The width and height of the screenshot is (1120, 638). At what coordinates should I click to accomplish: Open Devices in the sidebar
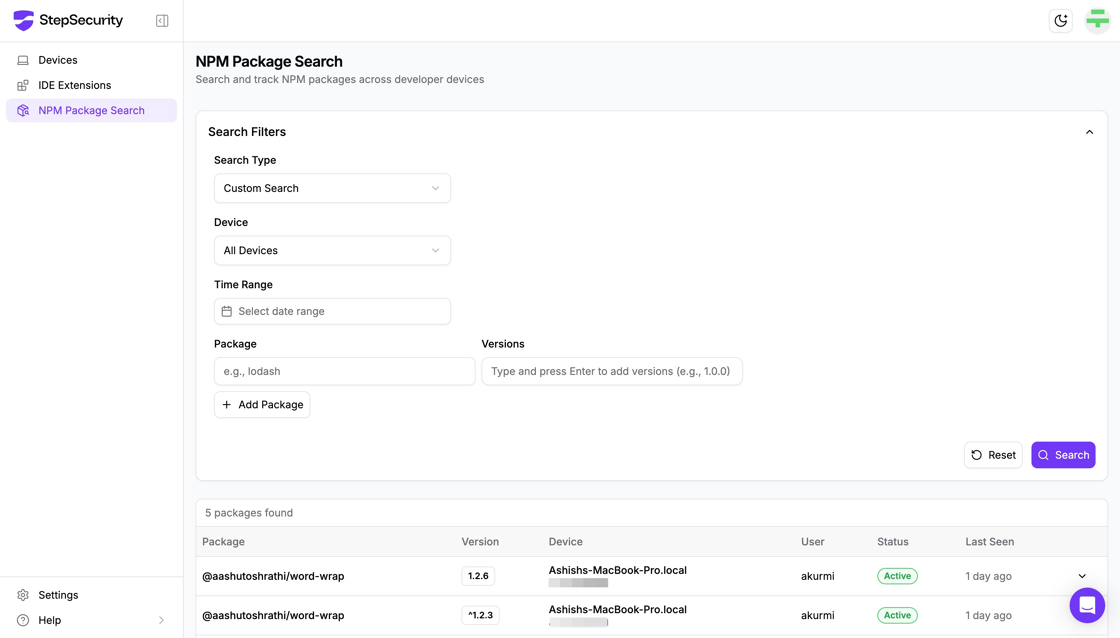[x=58, y=60]
